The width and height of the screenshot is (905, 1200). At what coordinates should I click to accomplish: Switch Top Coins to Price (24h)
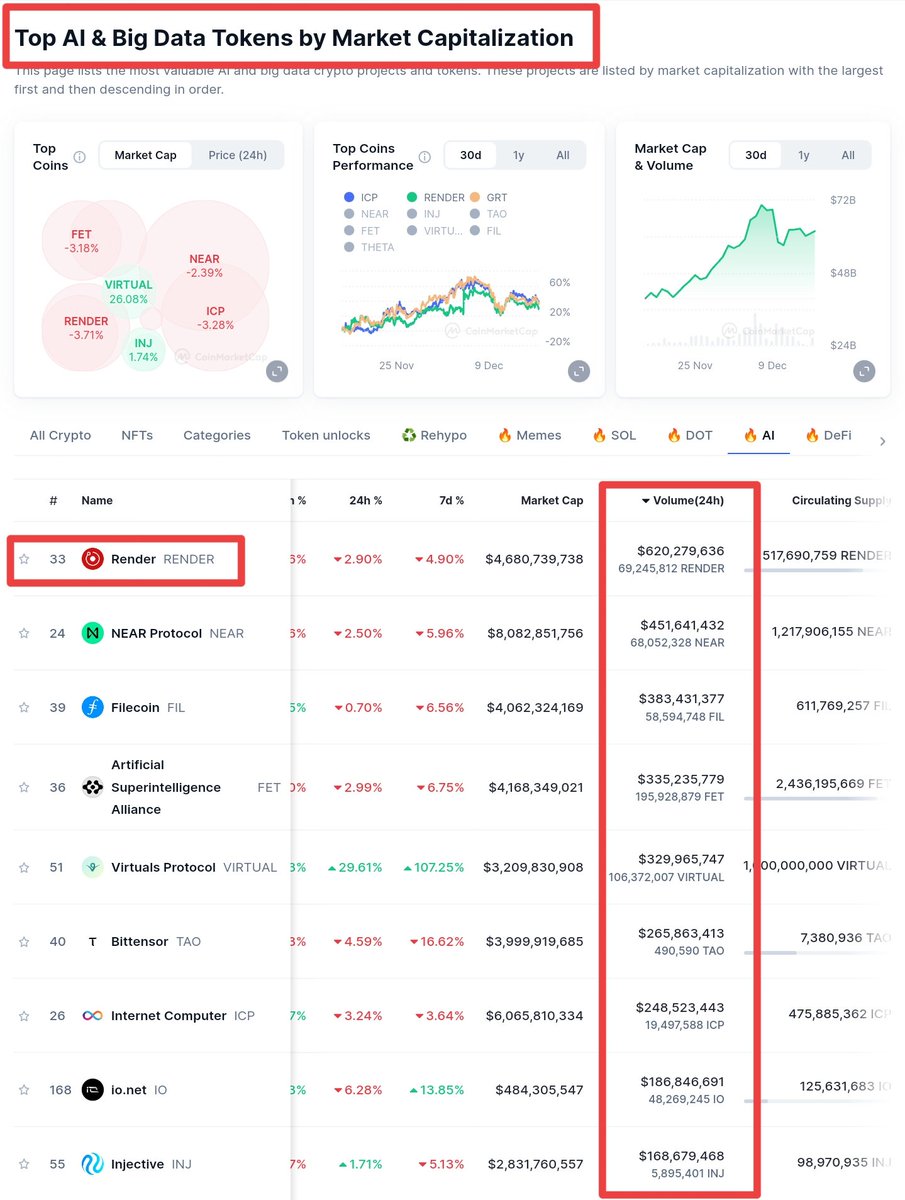point(237,155)
